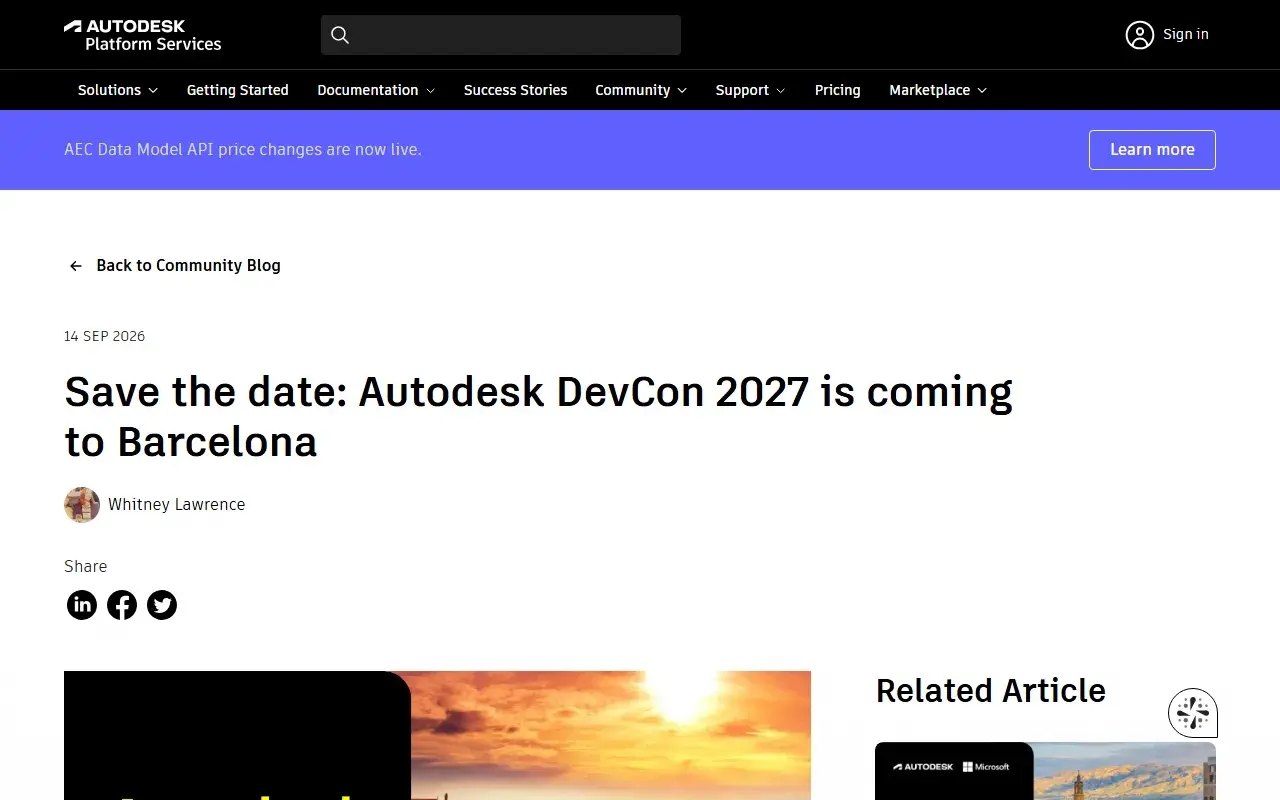Focus the search input field
The height and width of the screenshot is (800, 1280).
coord(501,35)
